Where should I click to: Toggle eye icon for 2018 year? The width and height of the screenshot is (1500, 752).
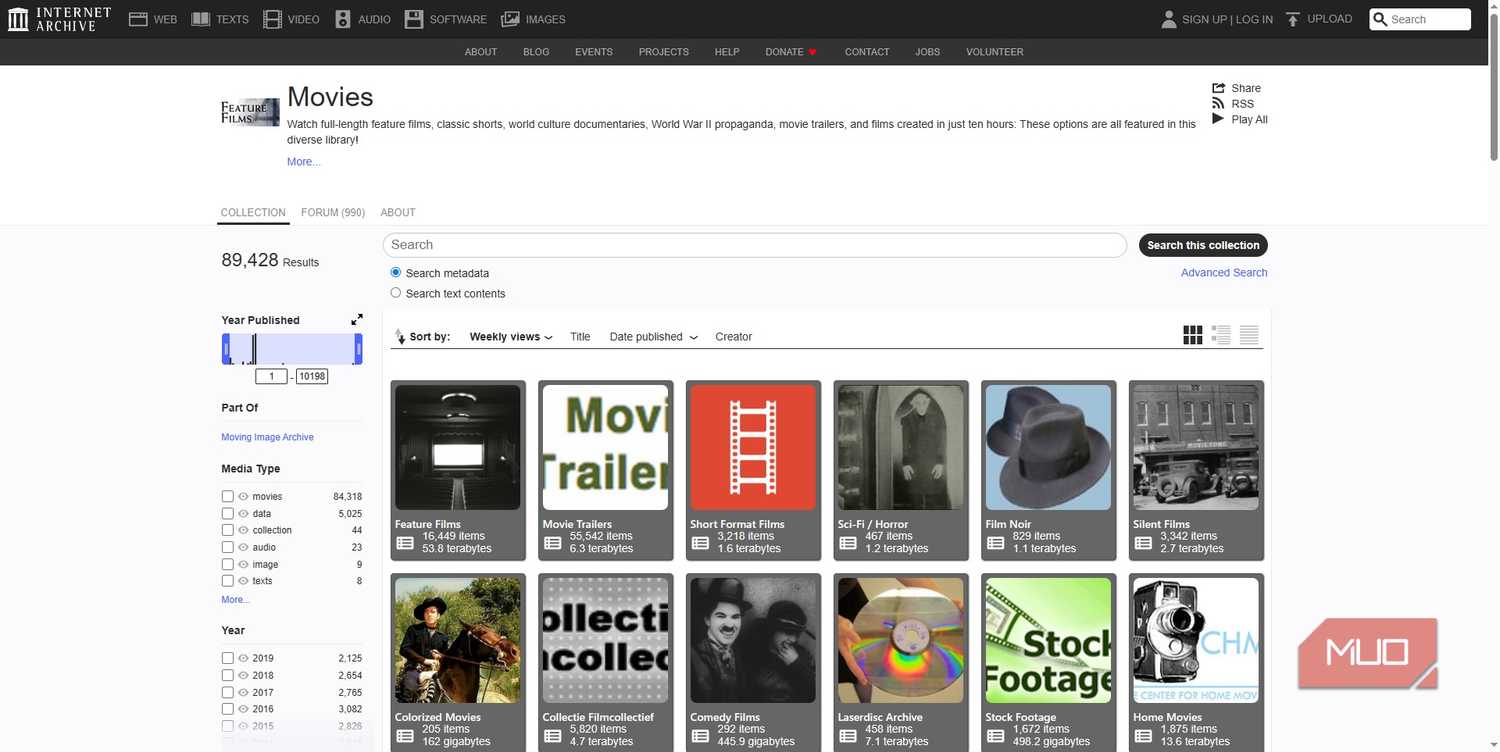point(243,675)
